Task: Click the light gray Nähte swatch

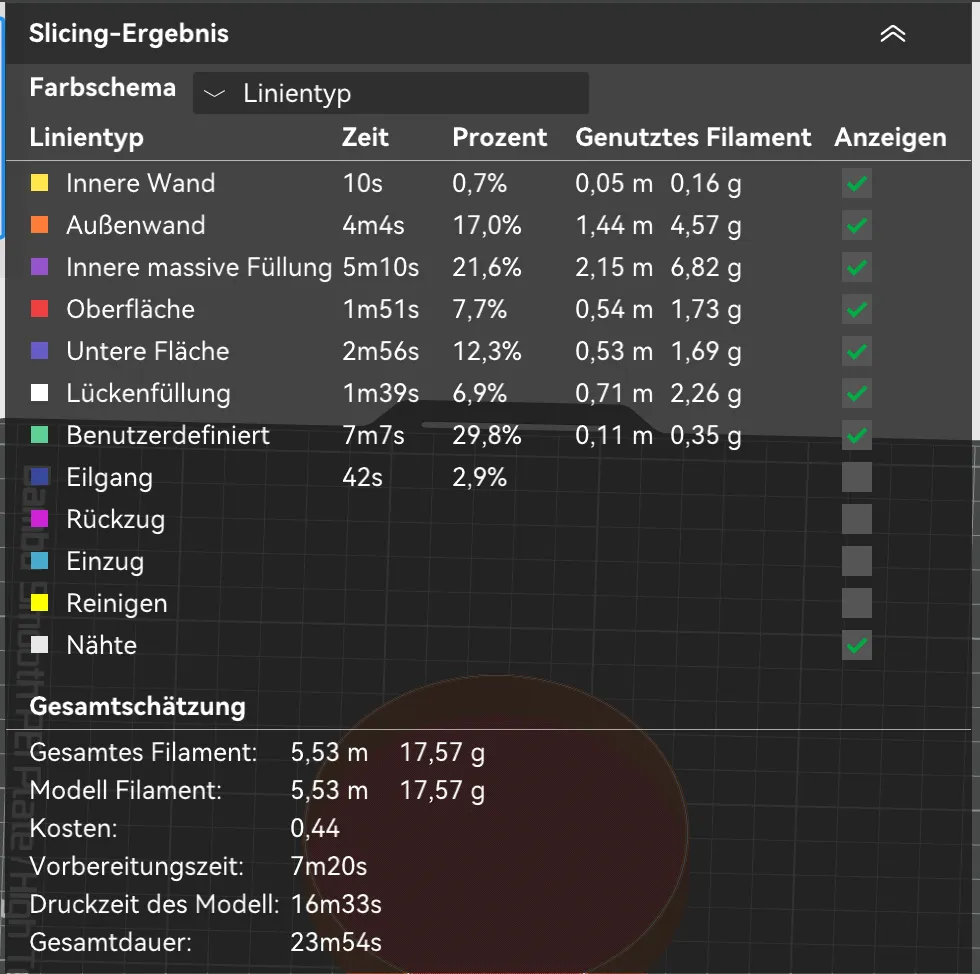Action: 39,645
